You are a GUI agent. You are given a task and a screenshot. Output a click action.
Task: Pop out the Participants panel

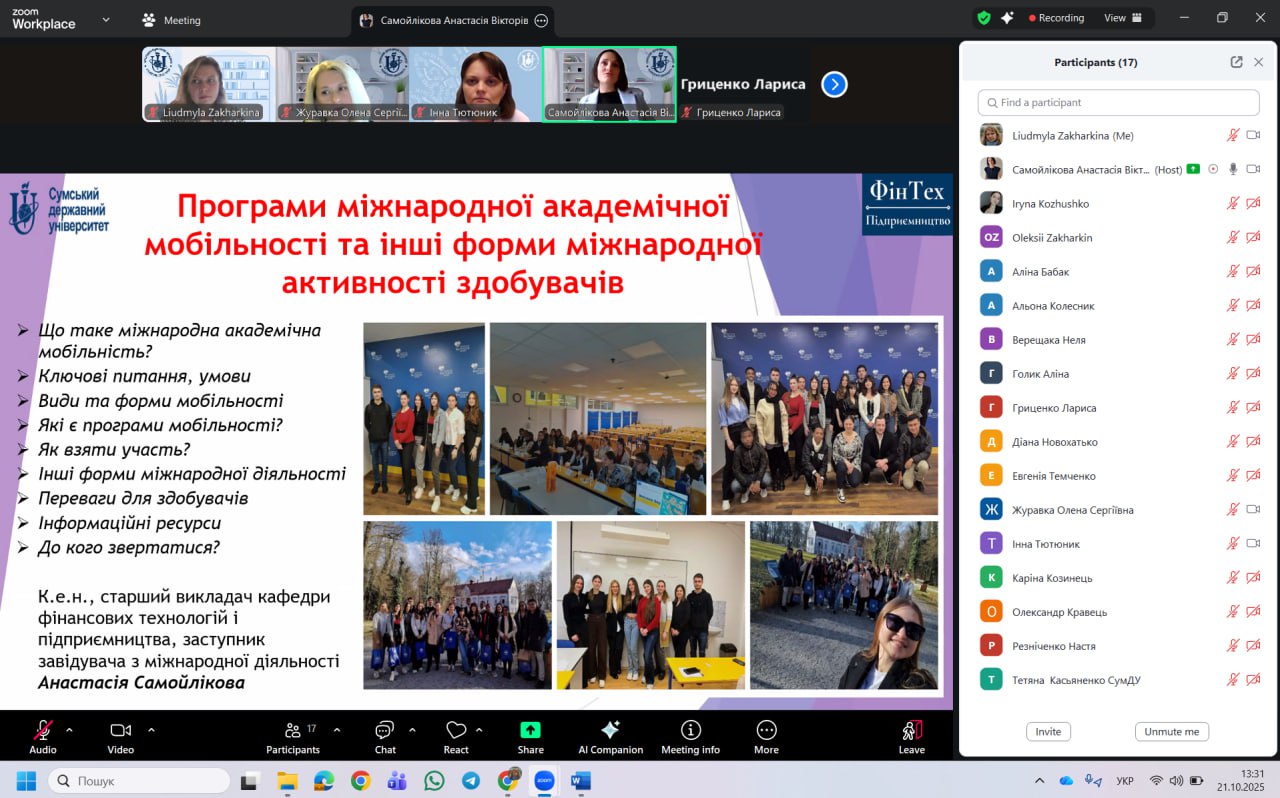[x=1236, y=62]
